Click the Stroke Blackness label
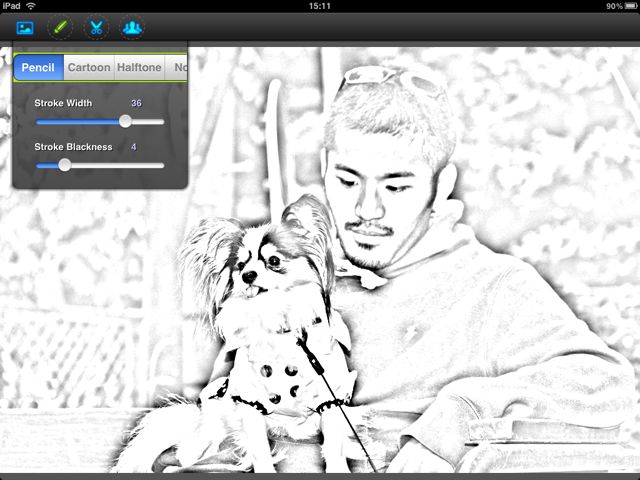 (73, 147)
